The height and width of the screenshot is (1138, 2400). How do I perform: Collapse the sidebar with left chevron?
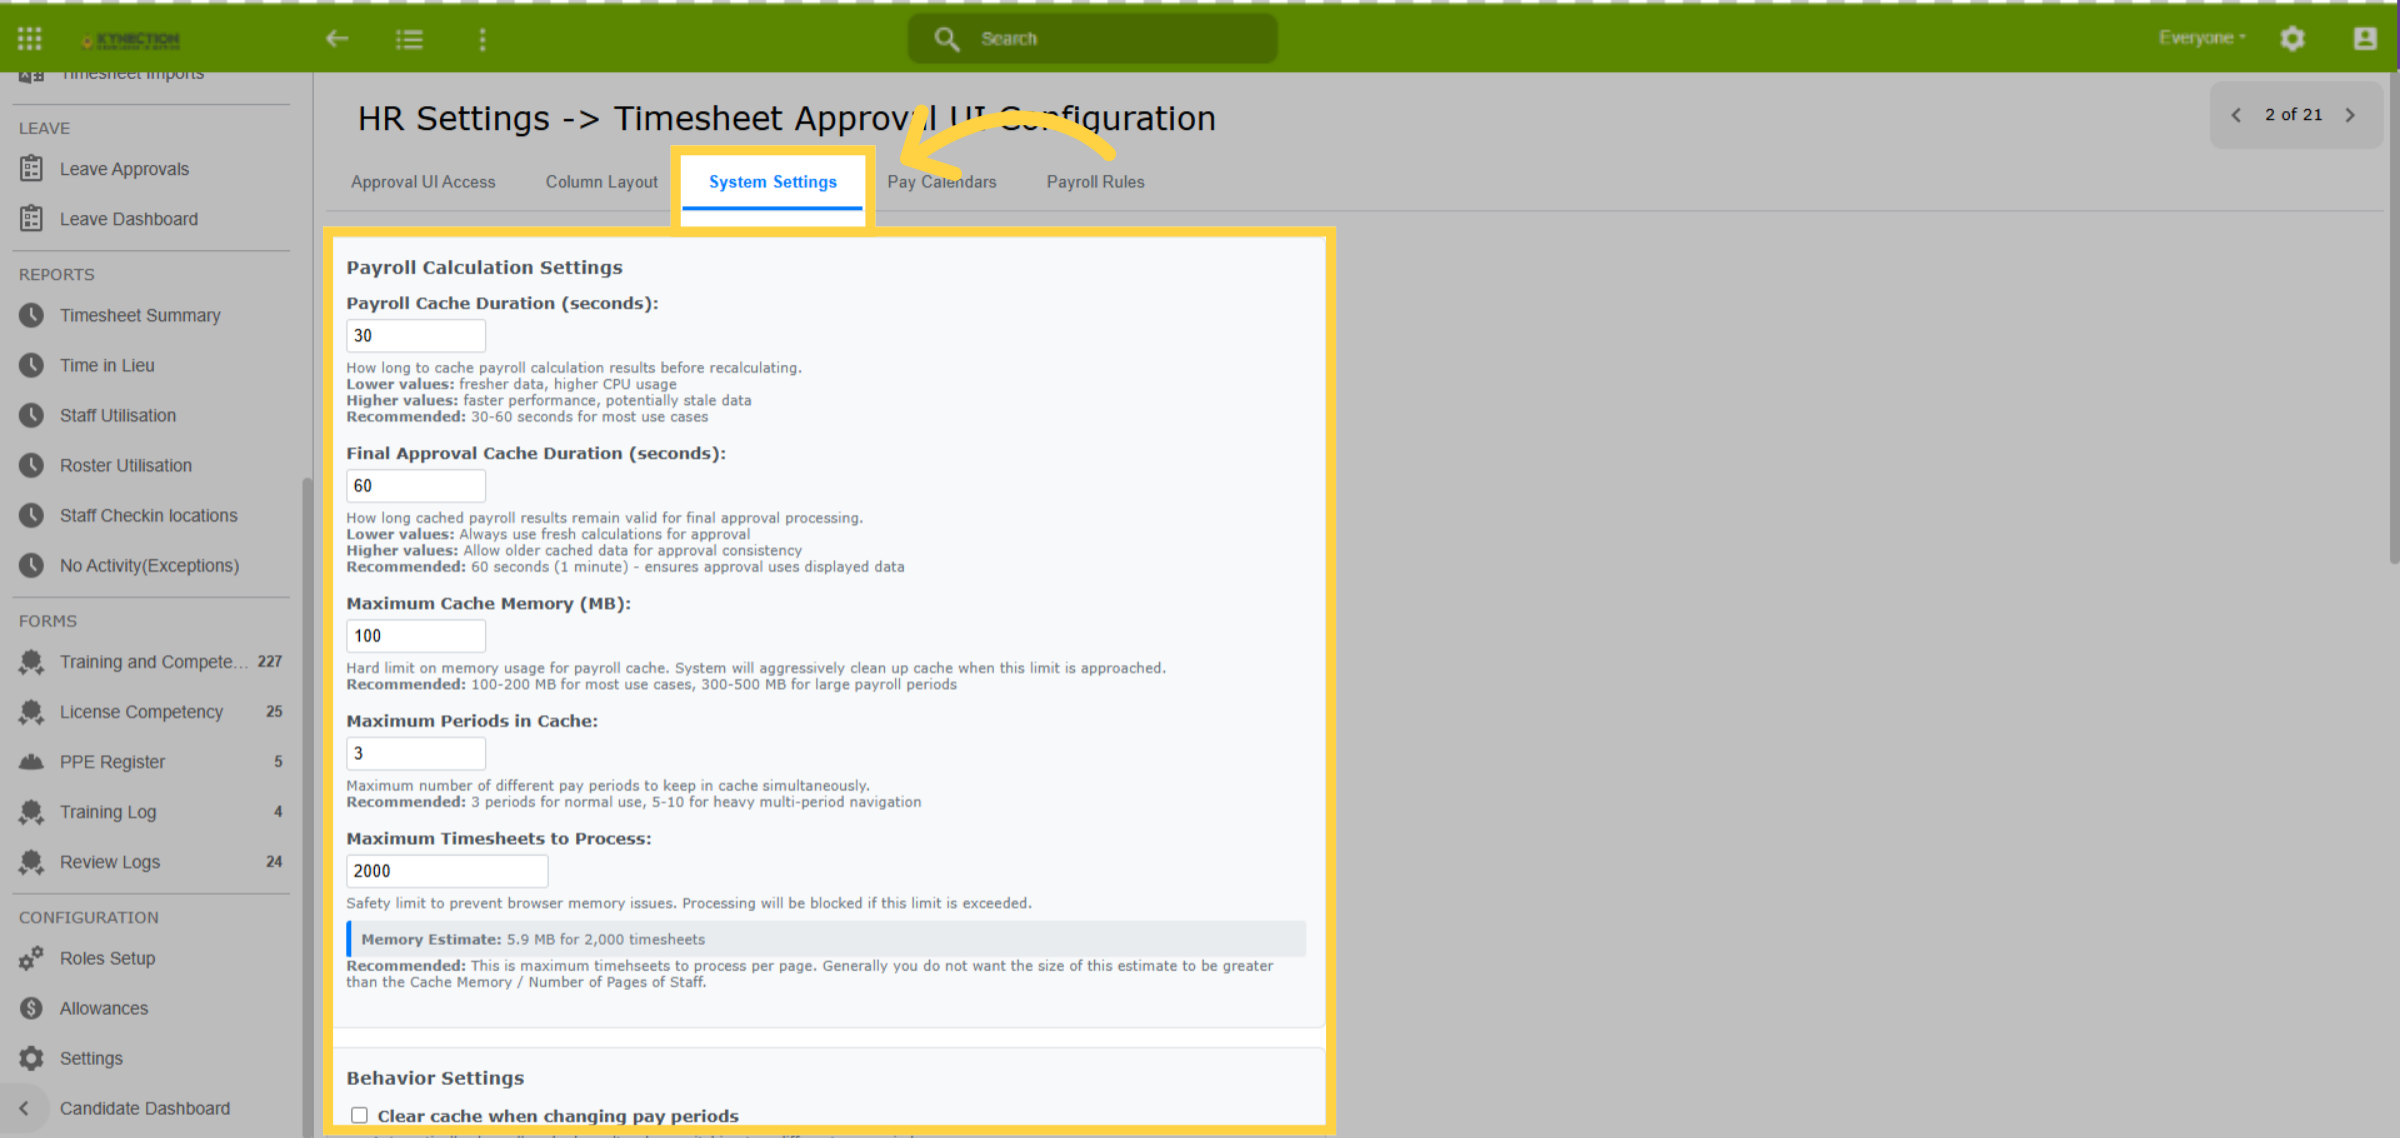click(24, 1108)
